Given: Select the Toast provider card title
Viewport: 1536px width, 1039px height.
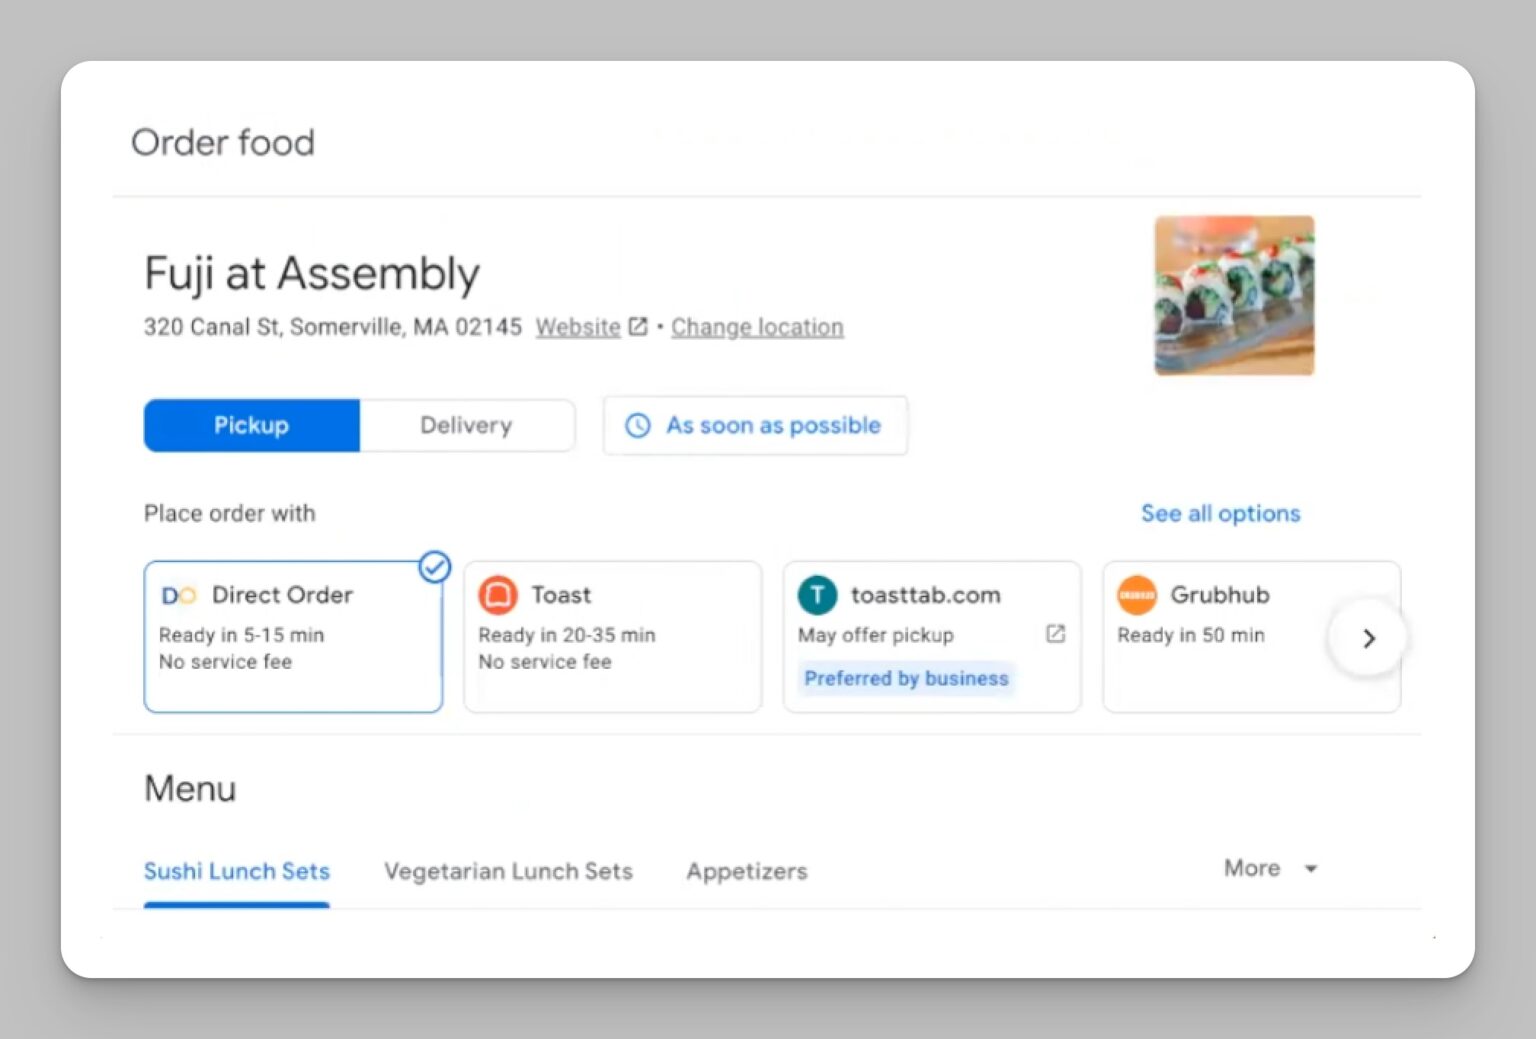Looking at the screenshot, I should coord(561,595).
